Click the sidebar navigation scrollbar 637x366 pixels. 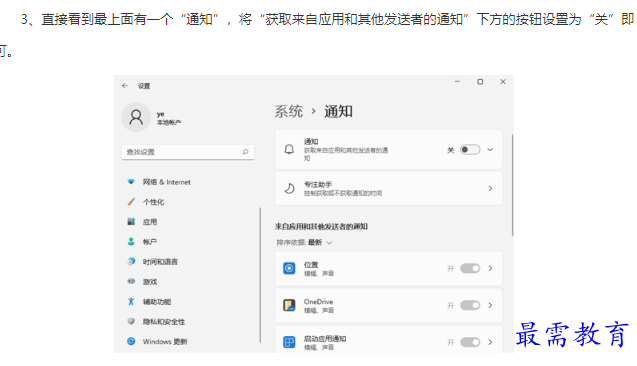coord(260,275)
